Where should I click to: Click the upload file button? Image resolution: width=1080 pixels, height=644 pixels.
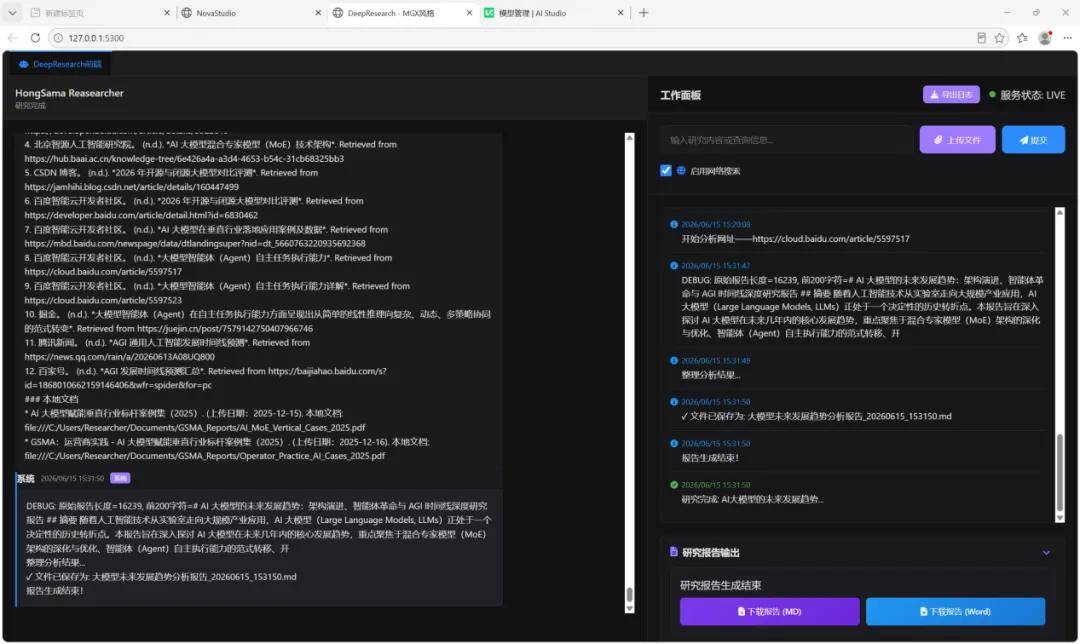[957, 140]
